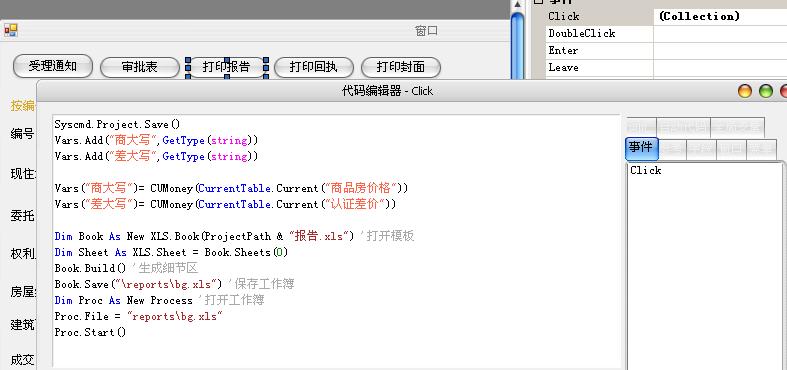The height and width of the screenshot is (370, 787).
Task: Click the code line Vars.Add("差大写"
Action: click(156, 156)
